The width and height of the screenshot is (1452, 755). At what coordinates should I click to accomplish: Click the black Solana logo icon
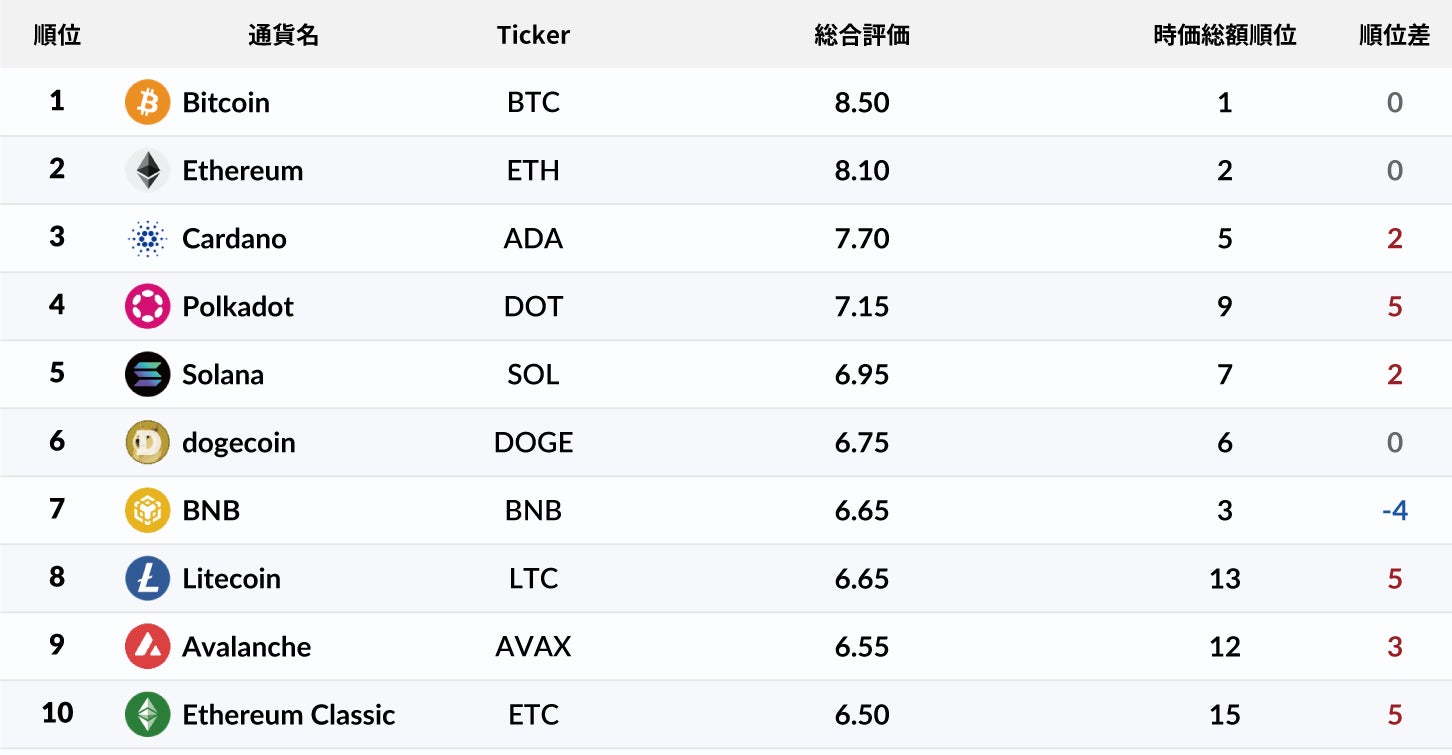(148, 375)
